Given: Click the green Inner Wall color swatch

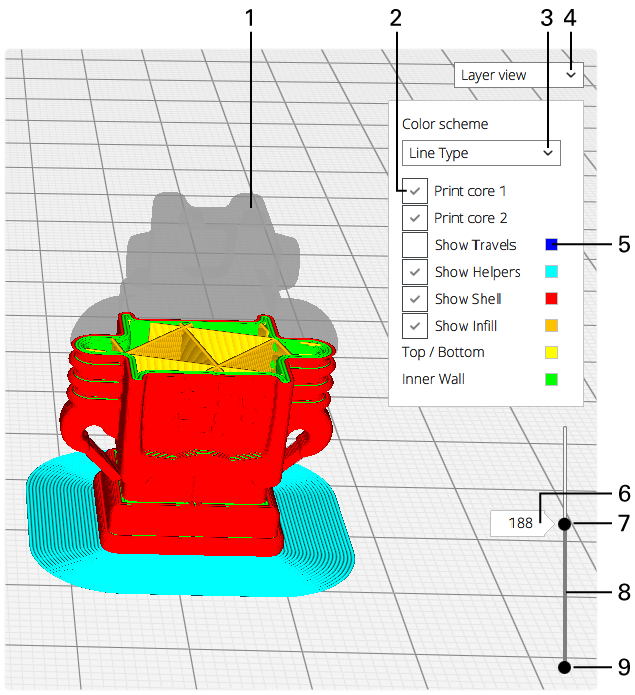Looking at the screenshot, I should [x=551, y=380].
